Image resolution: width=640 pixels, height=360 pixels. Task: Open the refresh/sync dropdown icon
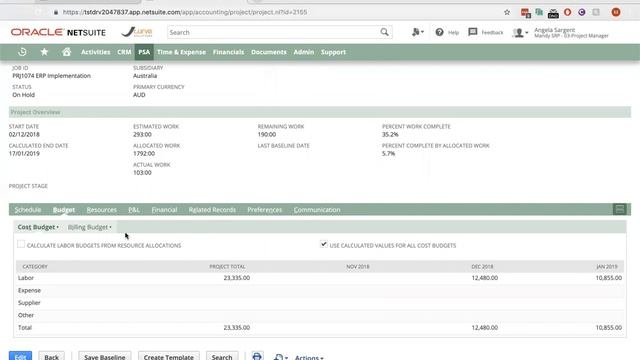[x=281, y=357]
